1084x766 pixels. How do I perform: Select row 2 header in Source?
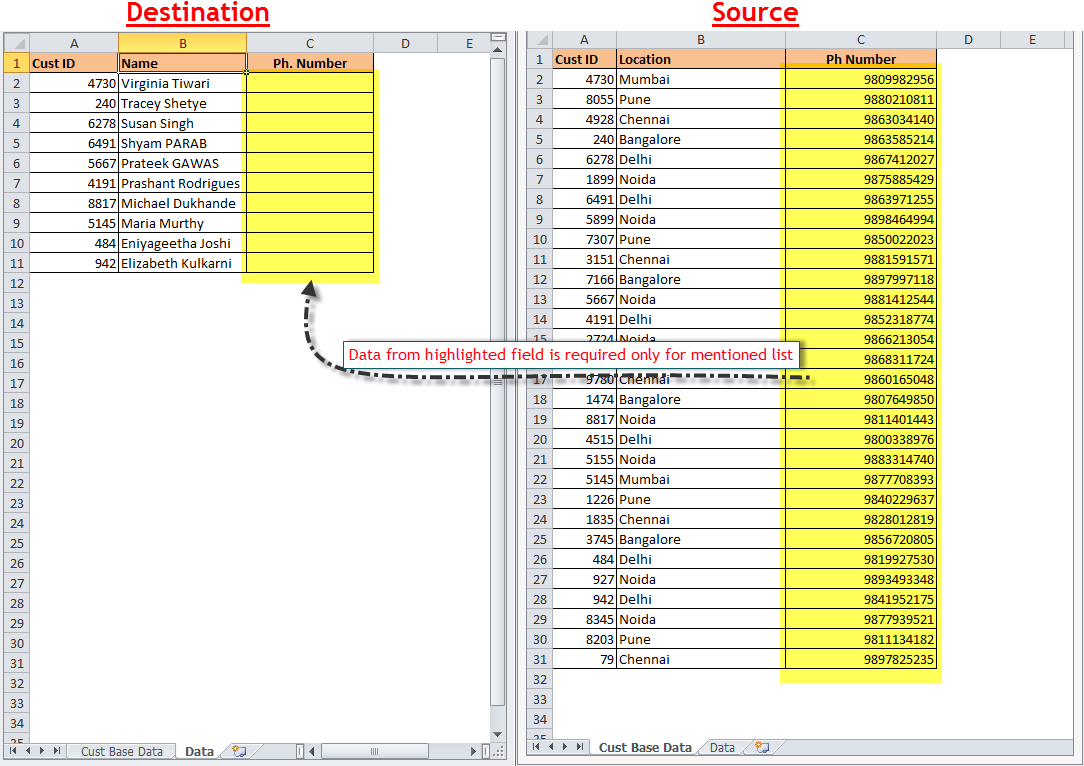[539, 79]
